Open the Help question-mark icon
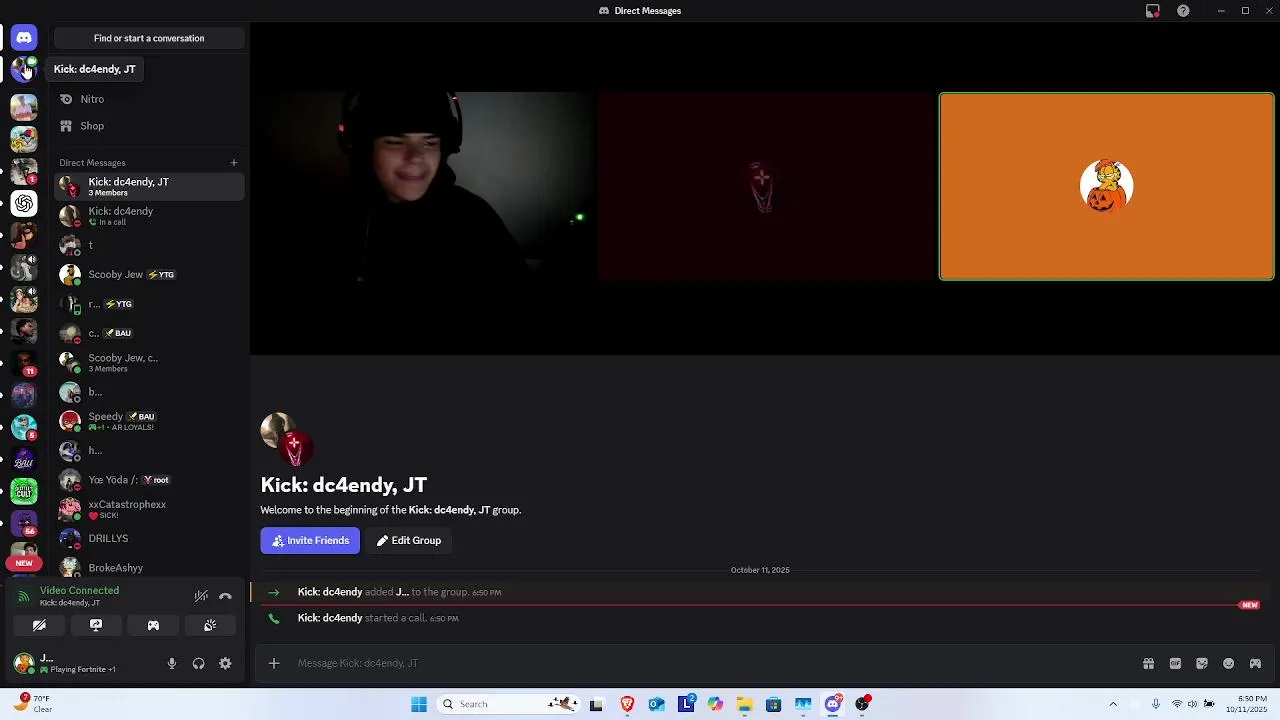 pyautogui.click(x=1183, y=11)
